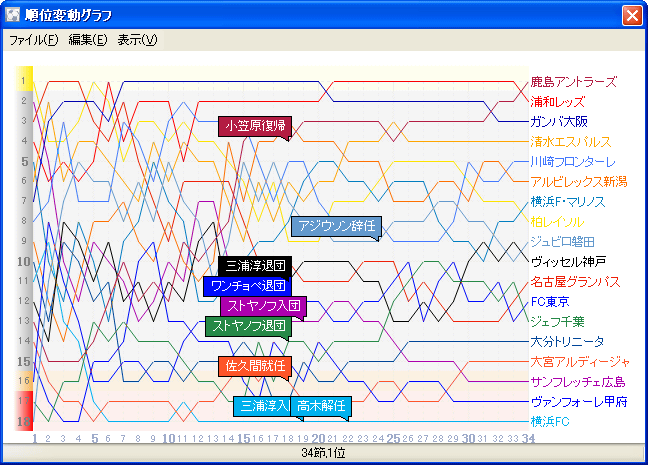
Task: Select the 横浜FC team label
Action: pyautogui.click(x=550, y=422)
